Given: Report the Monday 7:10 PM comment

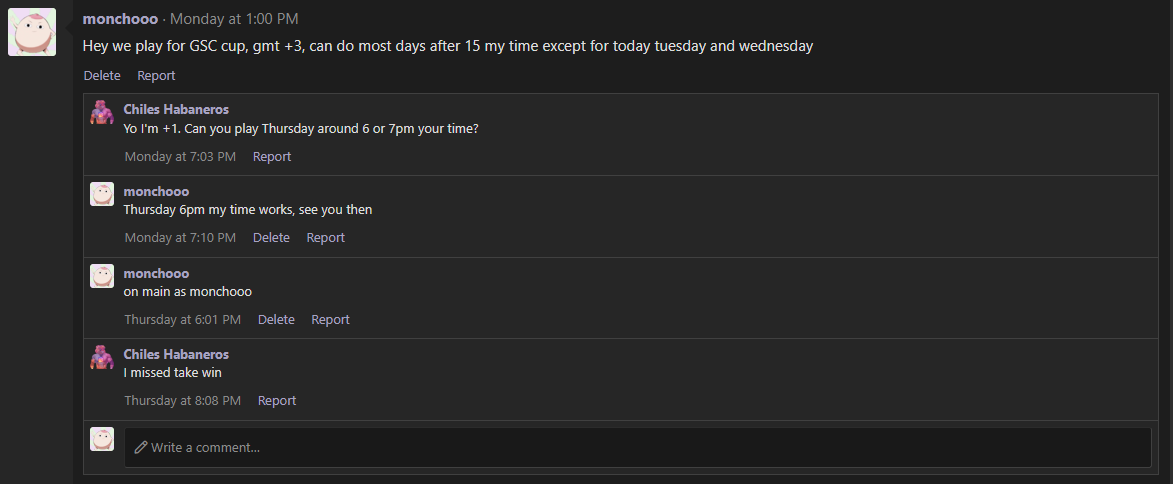Looking at the screenshot, I should point(325,237).
